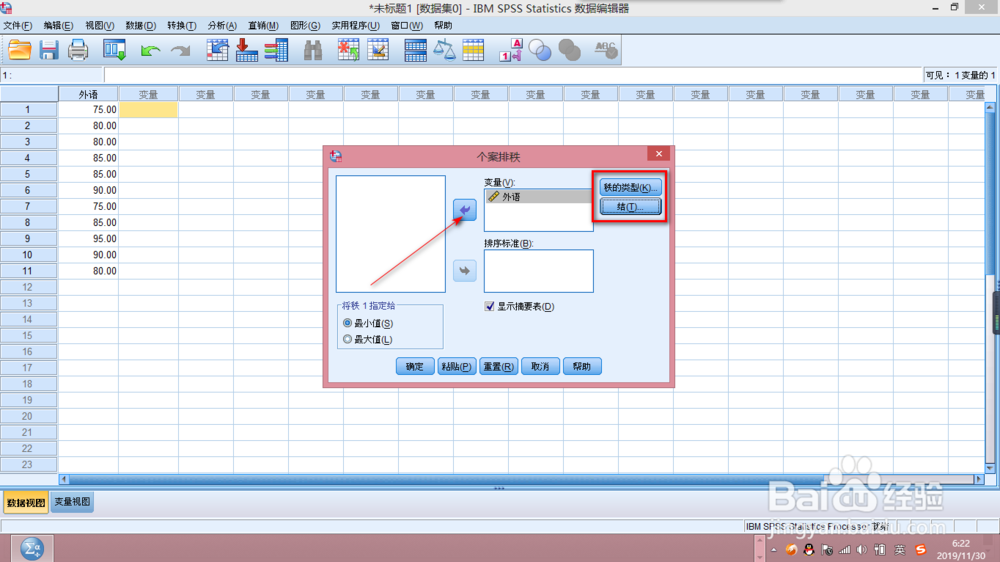Viewport: 1000px width, 562px height.
Task: Click the lower gray arrow for sort criteria
Action: pyautogui.click(x=465, y=270)
